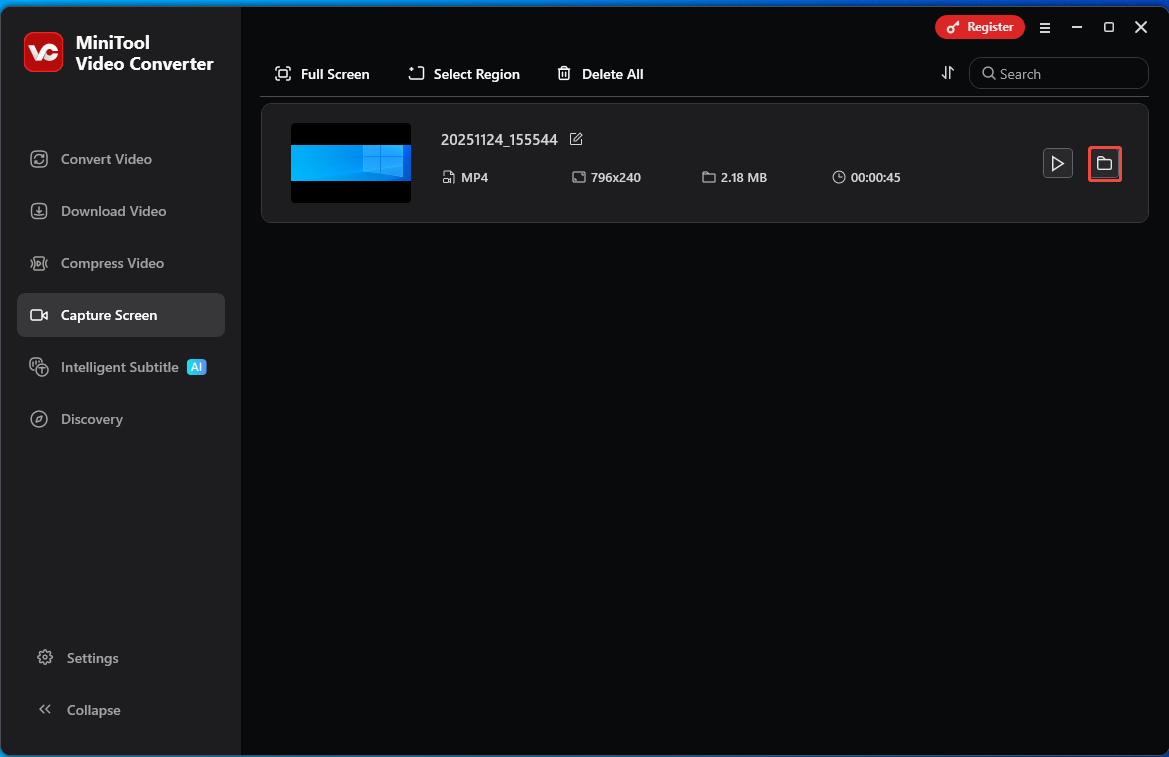The width and height of the screenshot is (1169, 757).
Task: Rename the 20251124_155544 recording
Action: coord(576,139)
